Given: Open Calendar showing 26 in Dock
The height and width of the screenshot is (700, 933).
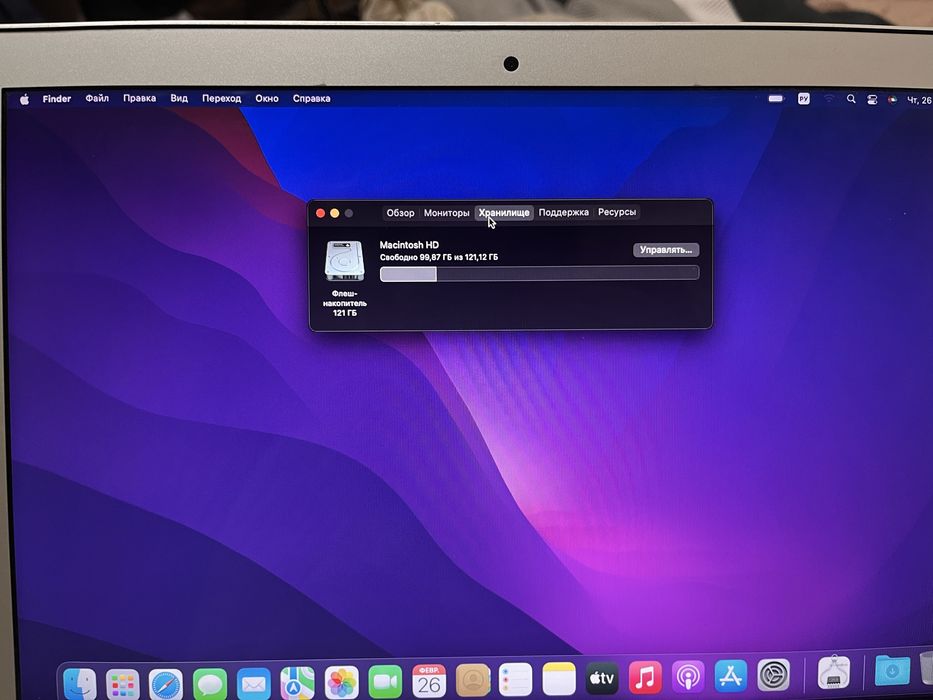Looking at the screenshot, I should 429,681.
